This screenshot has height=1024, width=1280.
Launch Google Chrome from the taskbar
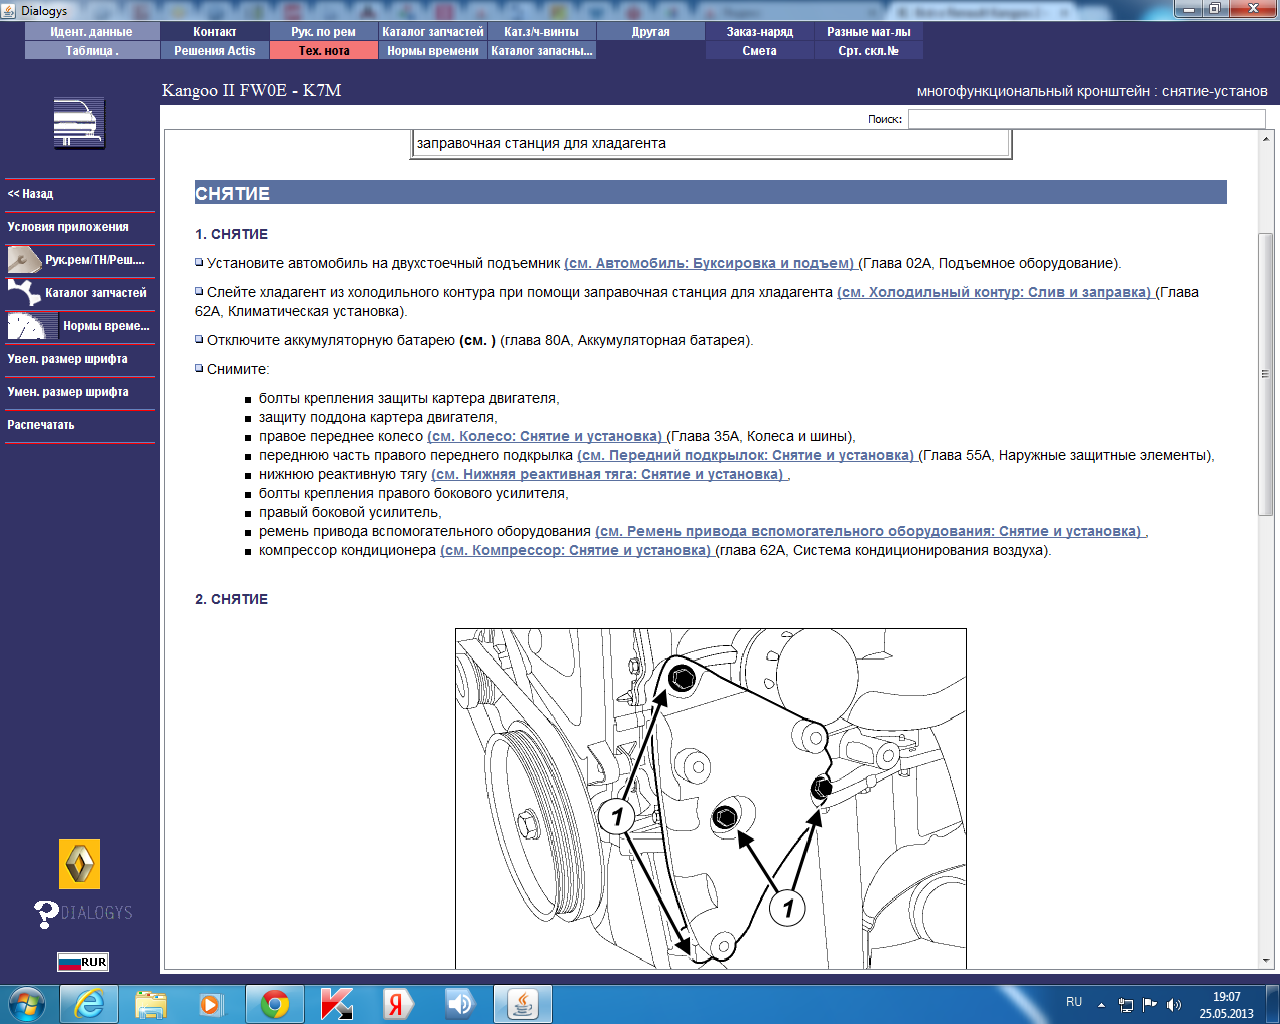[x=275, y=1004]
